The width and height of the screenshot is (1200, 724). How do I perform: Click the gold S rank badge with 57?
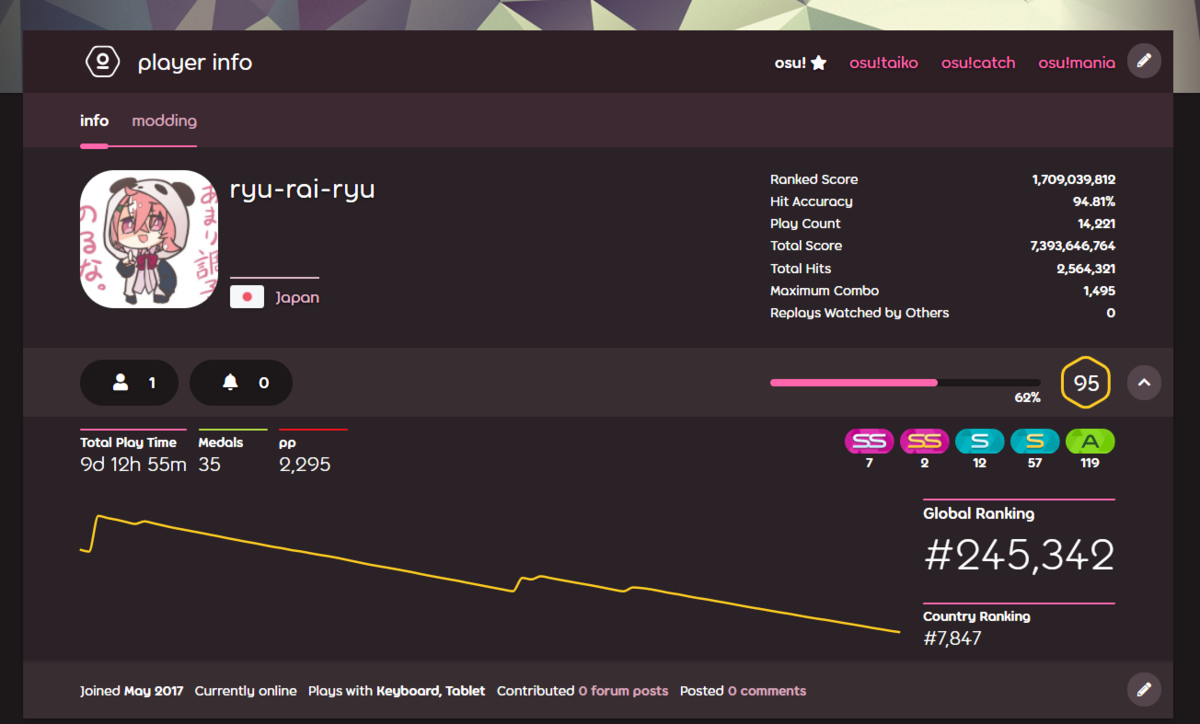[x=1035, y=441]
